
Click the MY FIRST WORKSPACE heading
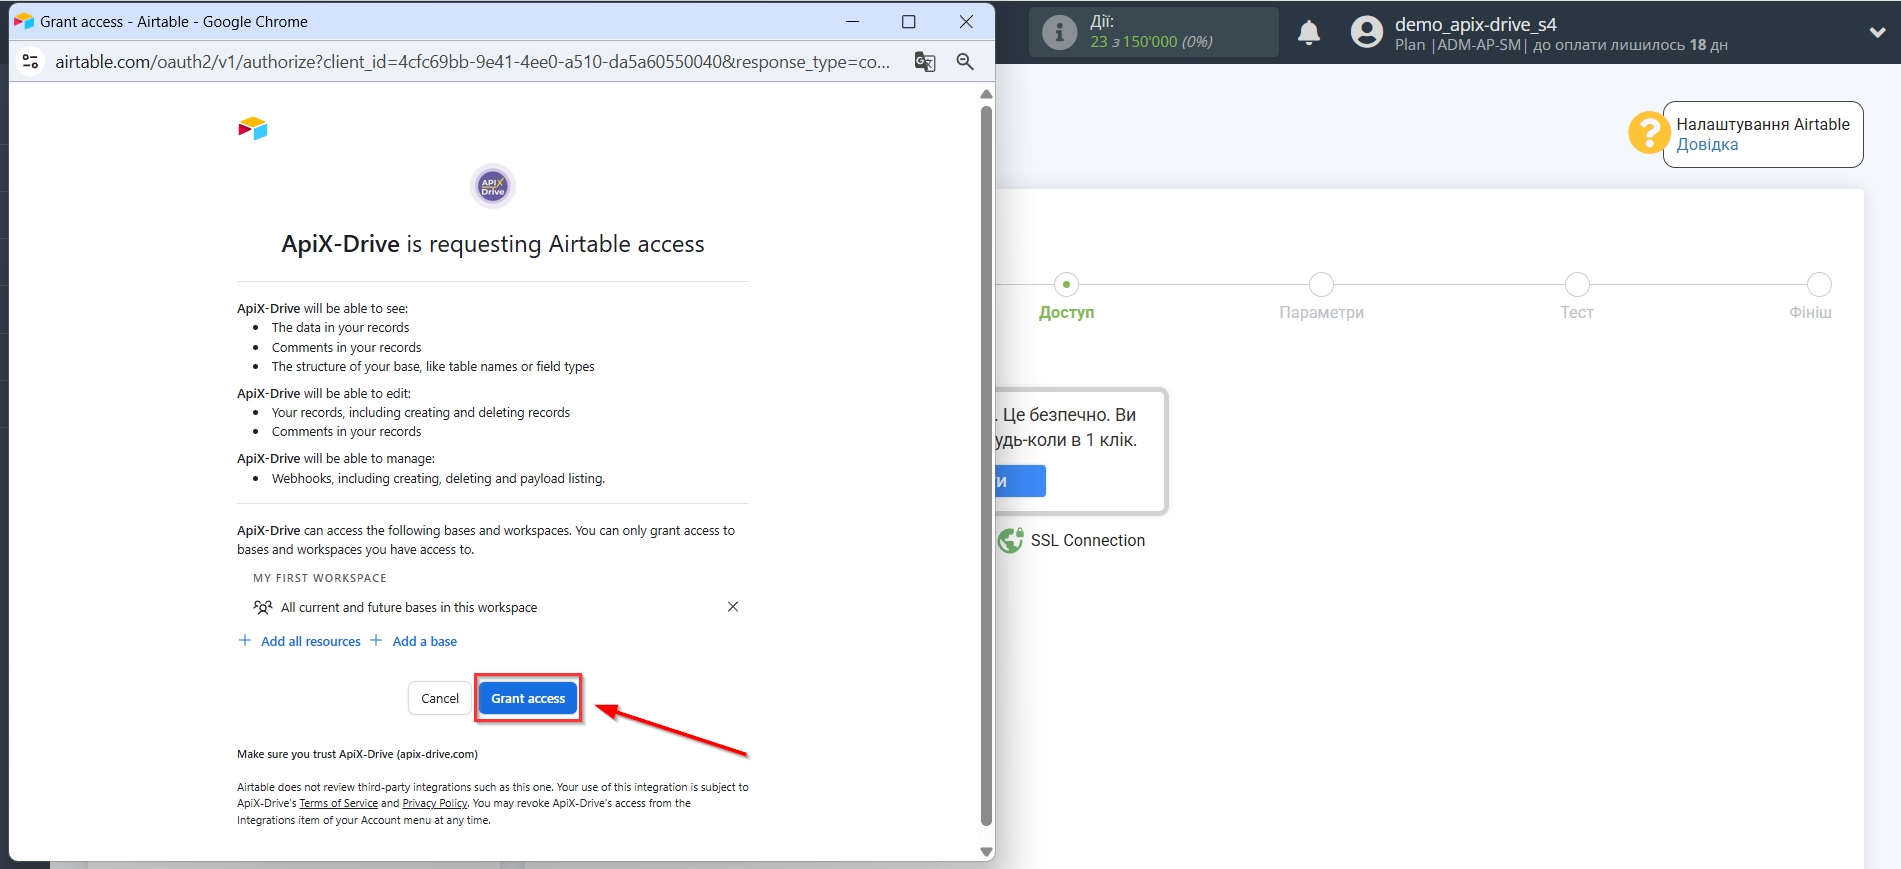(320, 578)
